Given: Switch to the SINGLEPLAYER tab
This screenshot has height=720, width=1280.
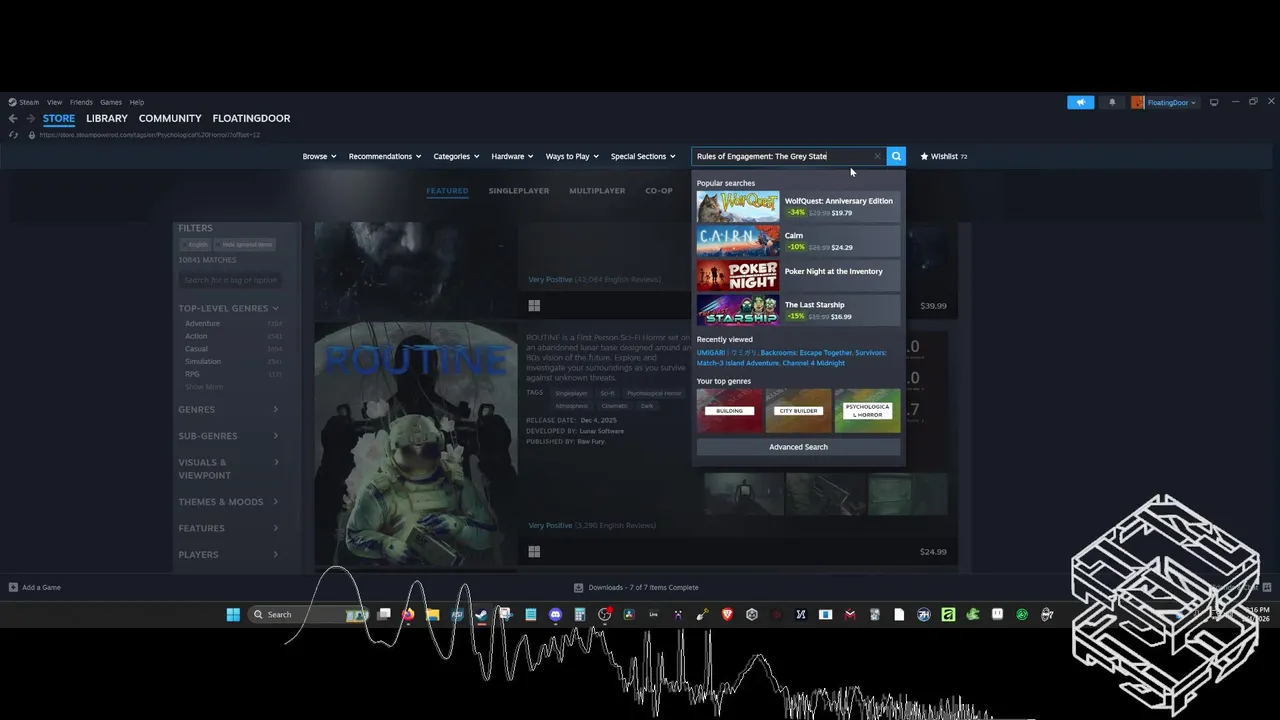Looking at the screenshot, I should (x=519, y=190).
